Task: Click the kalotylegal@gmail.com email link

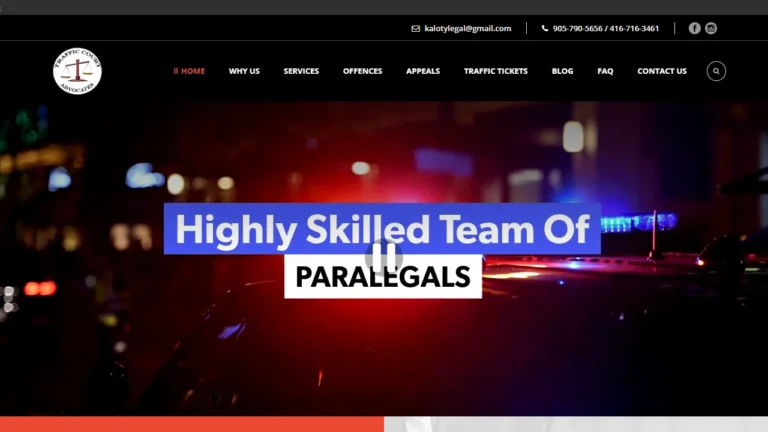Action: 468,28
